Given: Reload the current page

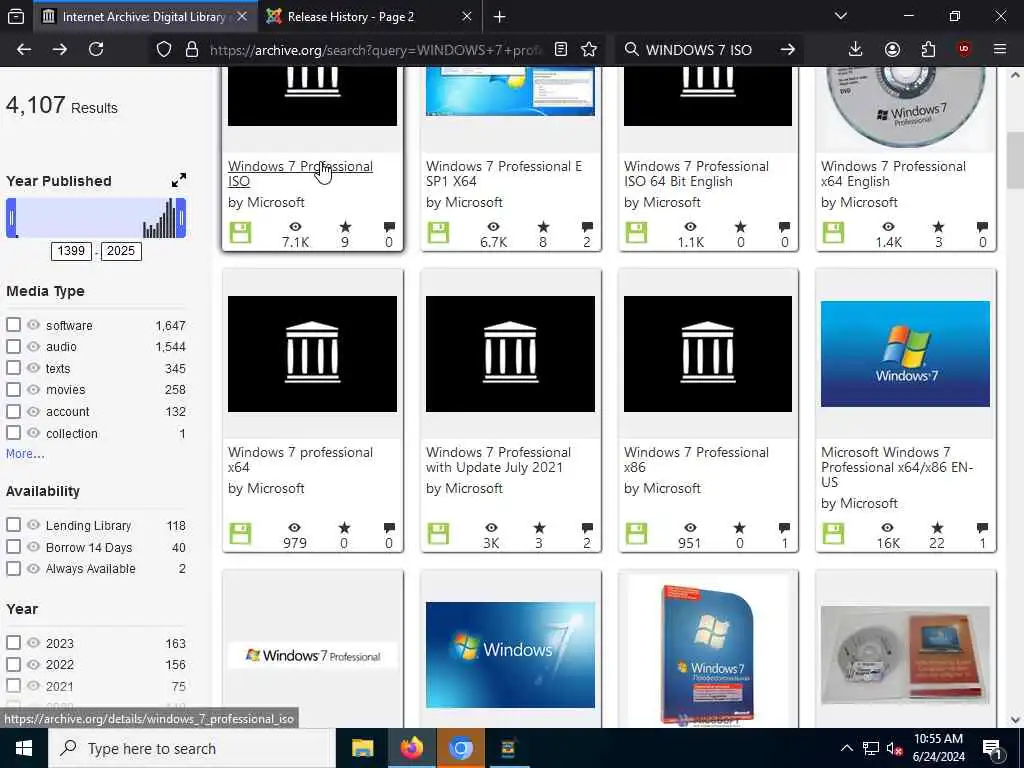Looking at the screenshot, I should coord(96,49).
